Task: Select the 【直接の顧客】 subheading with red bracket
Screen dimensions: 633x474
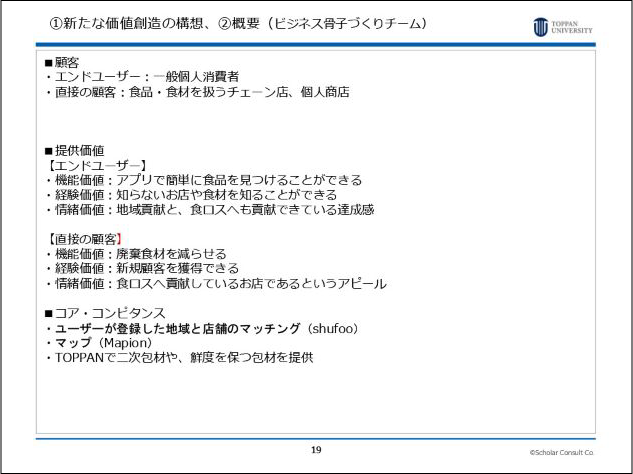Action: coord(84,239)
